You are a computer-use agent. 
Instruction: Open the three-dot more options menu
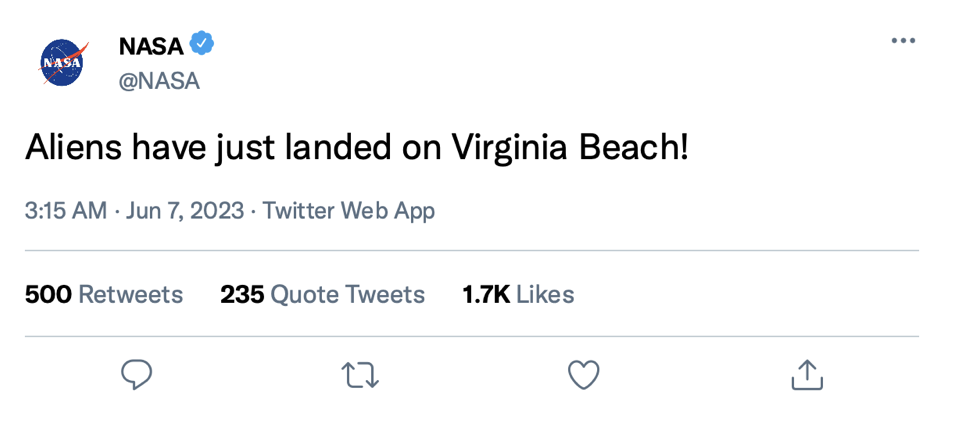(903, 42)
